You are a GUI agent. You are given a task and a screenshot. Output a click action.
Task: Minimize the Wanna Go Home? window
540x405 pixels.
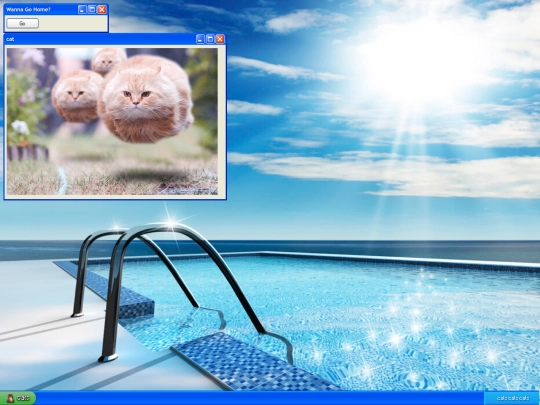coord(82,10)
